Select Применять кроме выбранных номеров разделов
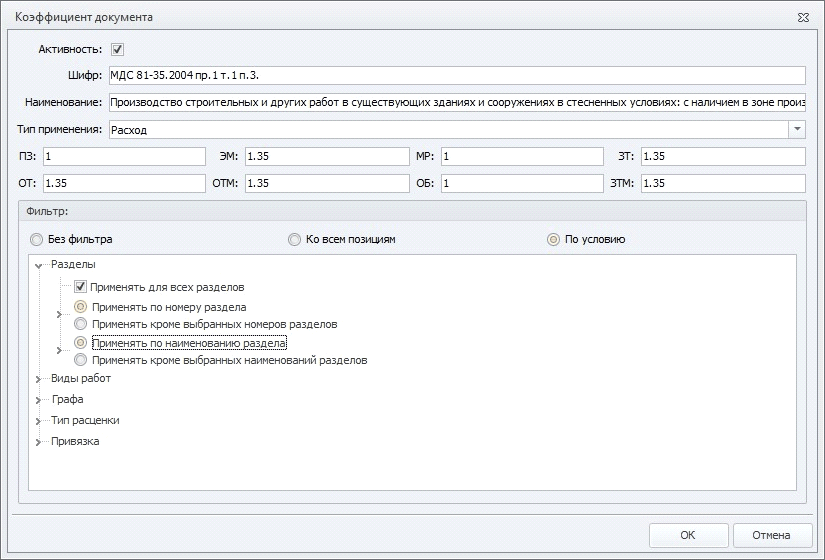Screen dimensions: 825x560 pyautogui.click(x=81, y=324)
